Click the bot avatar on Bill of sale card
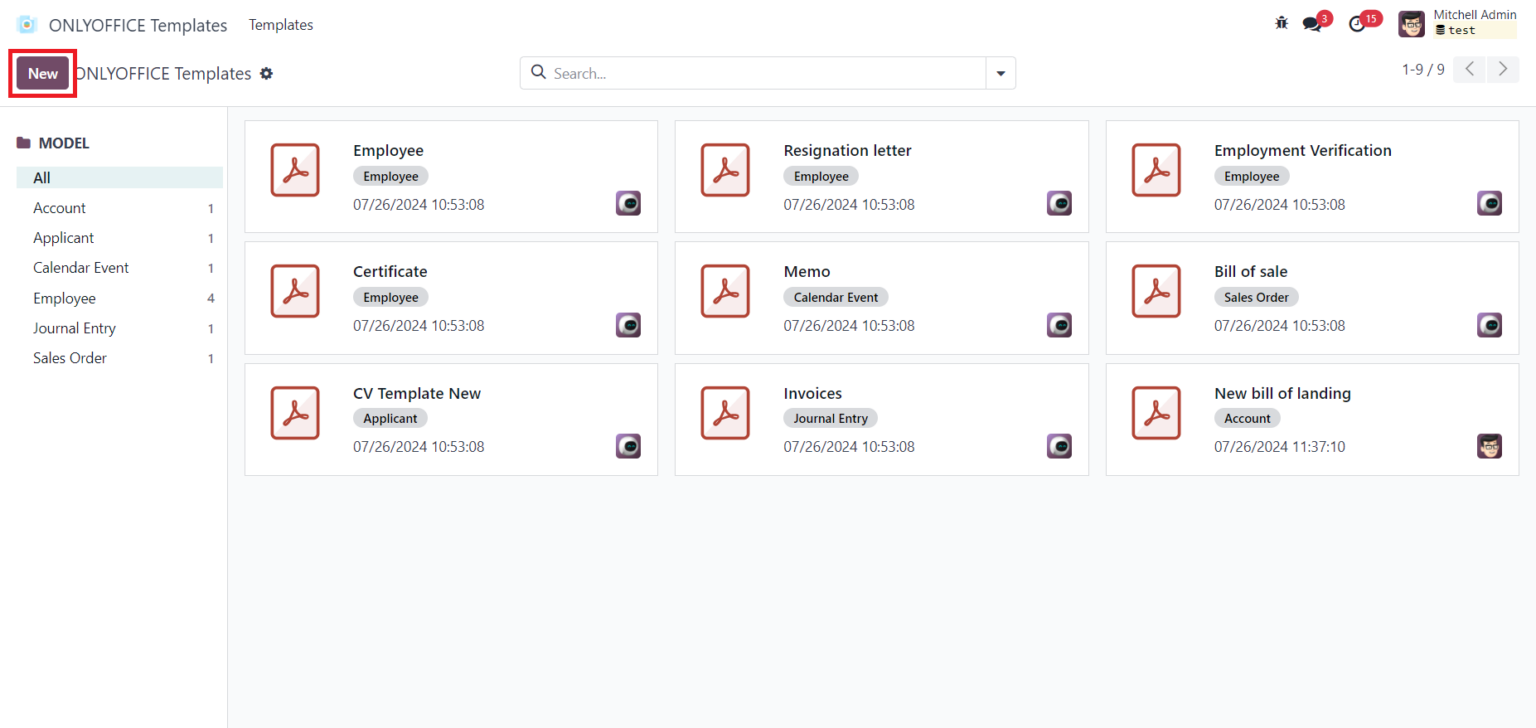 [1489, 325]
